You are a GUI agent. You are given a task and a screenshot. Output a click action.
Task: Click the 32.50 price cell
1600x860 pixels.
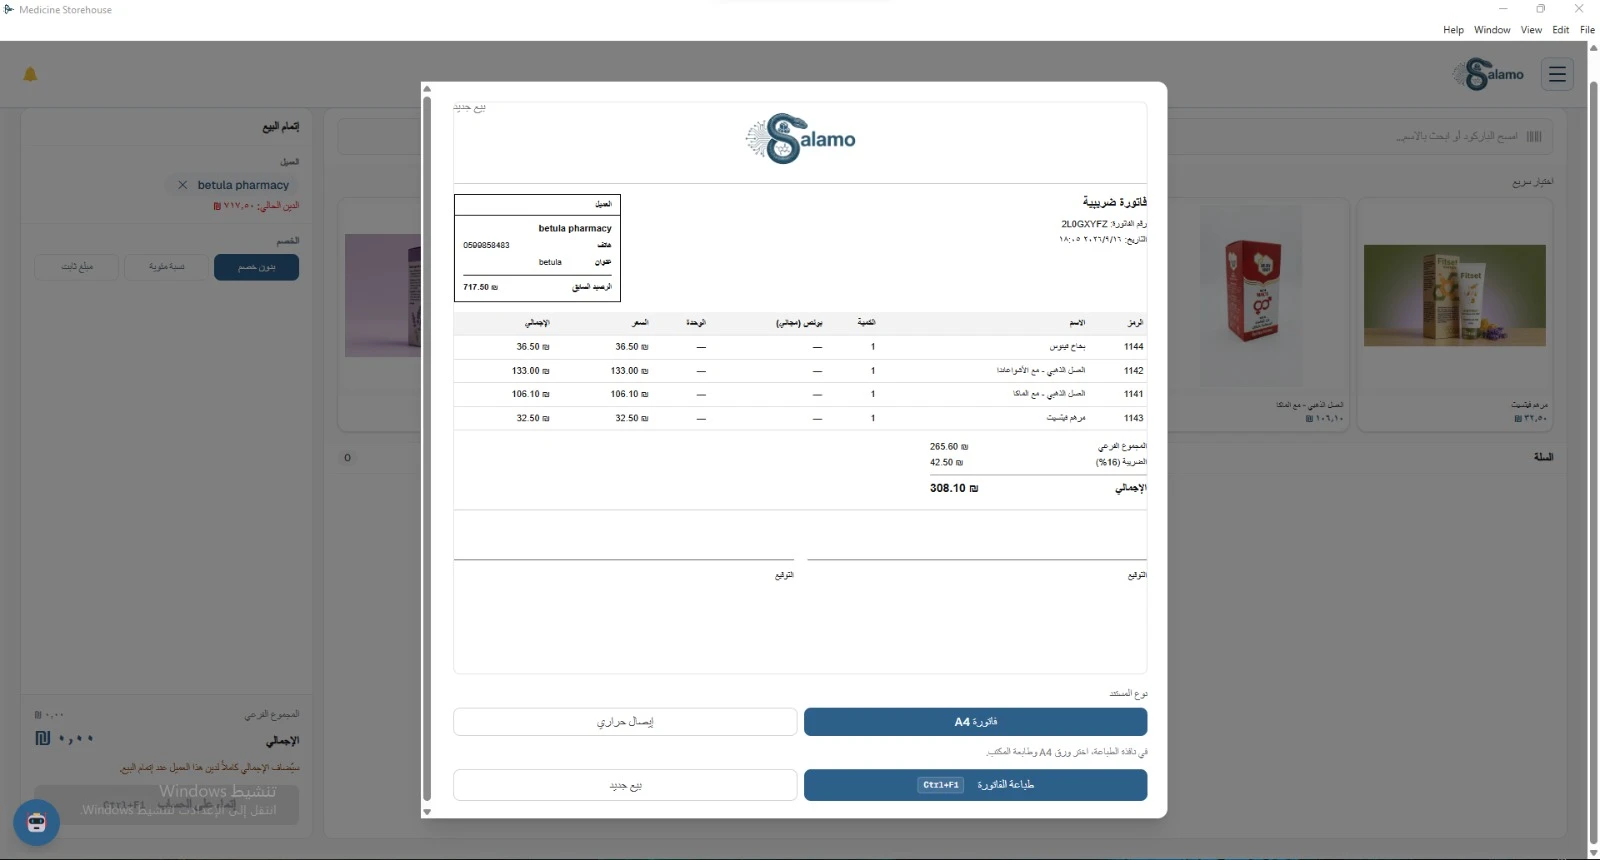pos(631,418)
